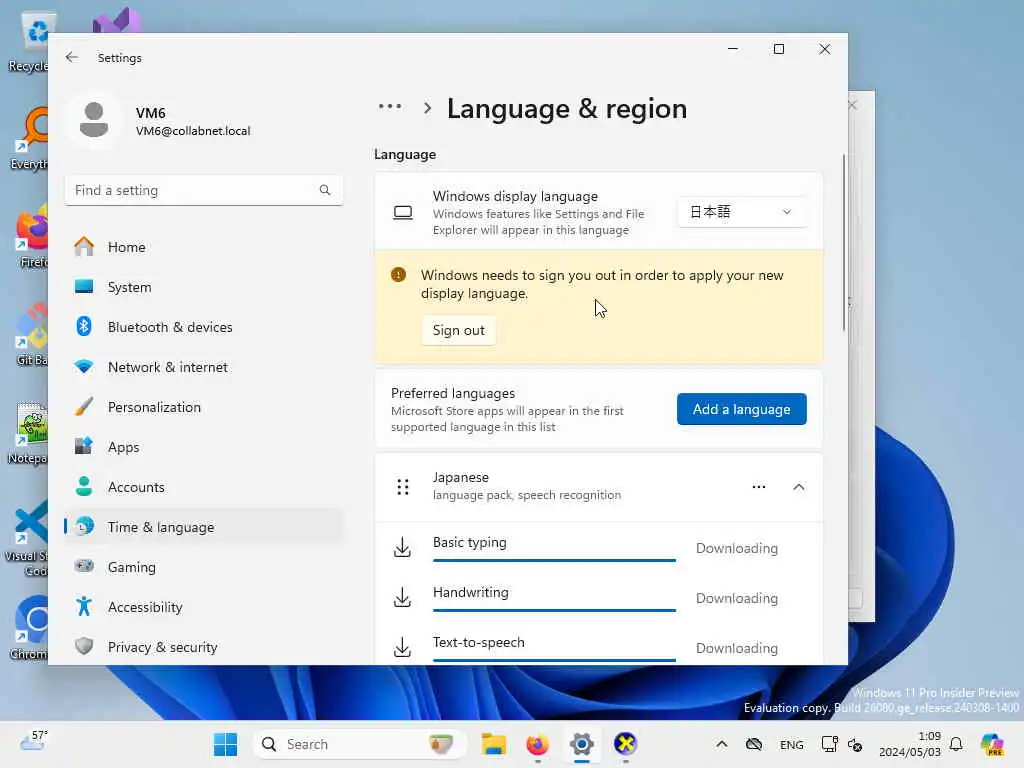Click the settings page vertical scrollbar
This screenshot has width=1024, height=768.
click(844, 242)
